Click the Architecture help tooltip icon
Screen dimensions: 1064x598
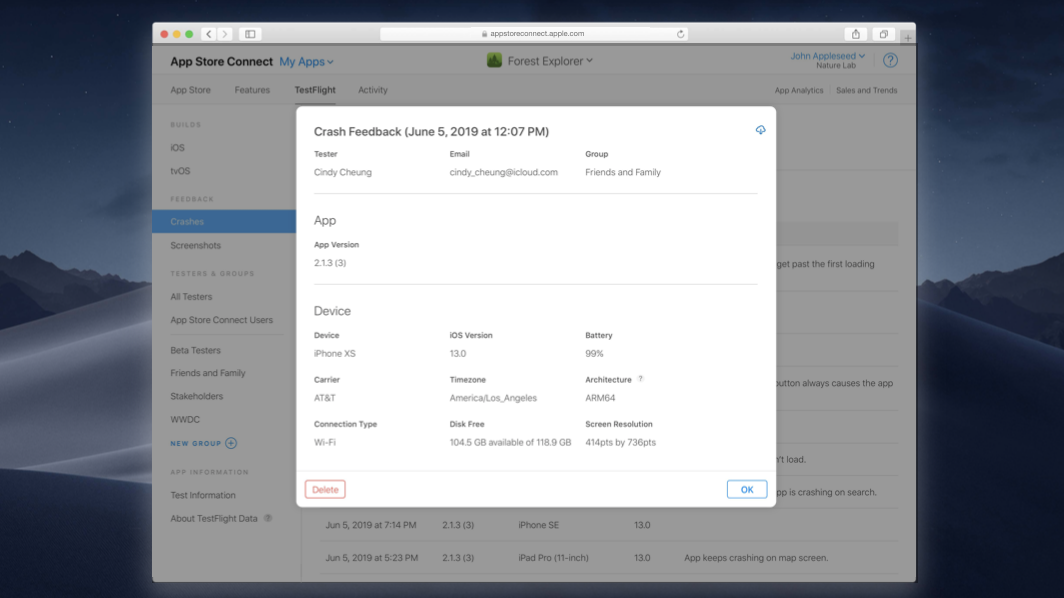tap(641, 379)
